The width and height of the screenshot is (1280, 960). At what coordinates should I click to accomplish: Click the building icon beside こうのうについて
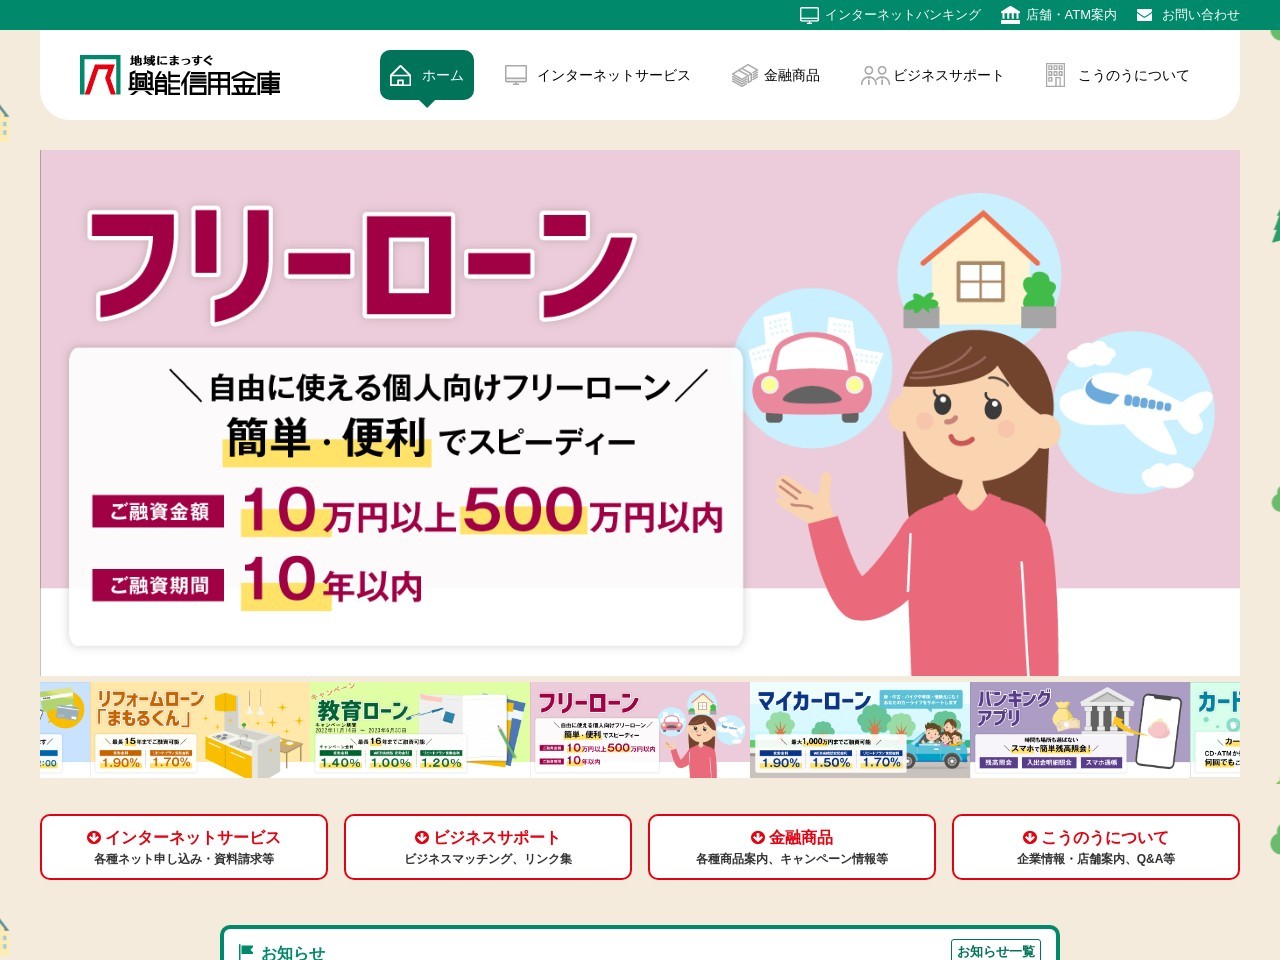[x=1055, y=75]
